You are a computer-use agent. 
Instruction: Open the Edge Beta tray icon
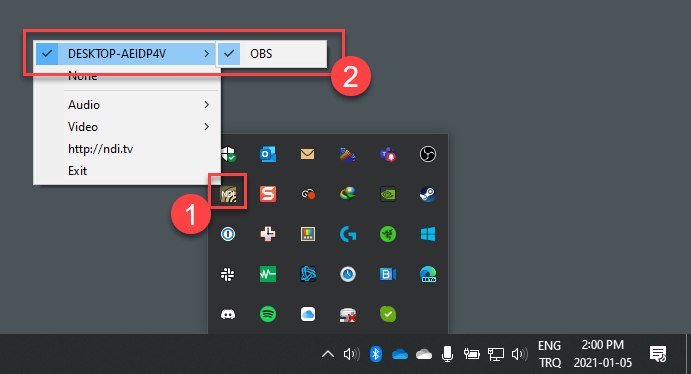pyautogui.click(x=427, y=274)
